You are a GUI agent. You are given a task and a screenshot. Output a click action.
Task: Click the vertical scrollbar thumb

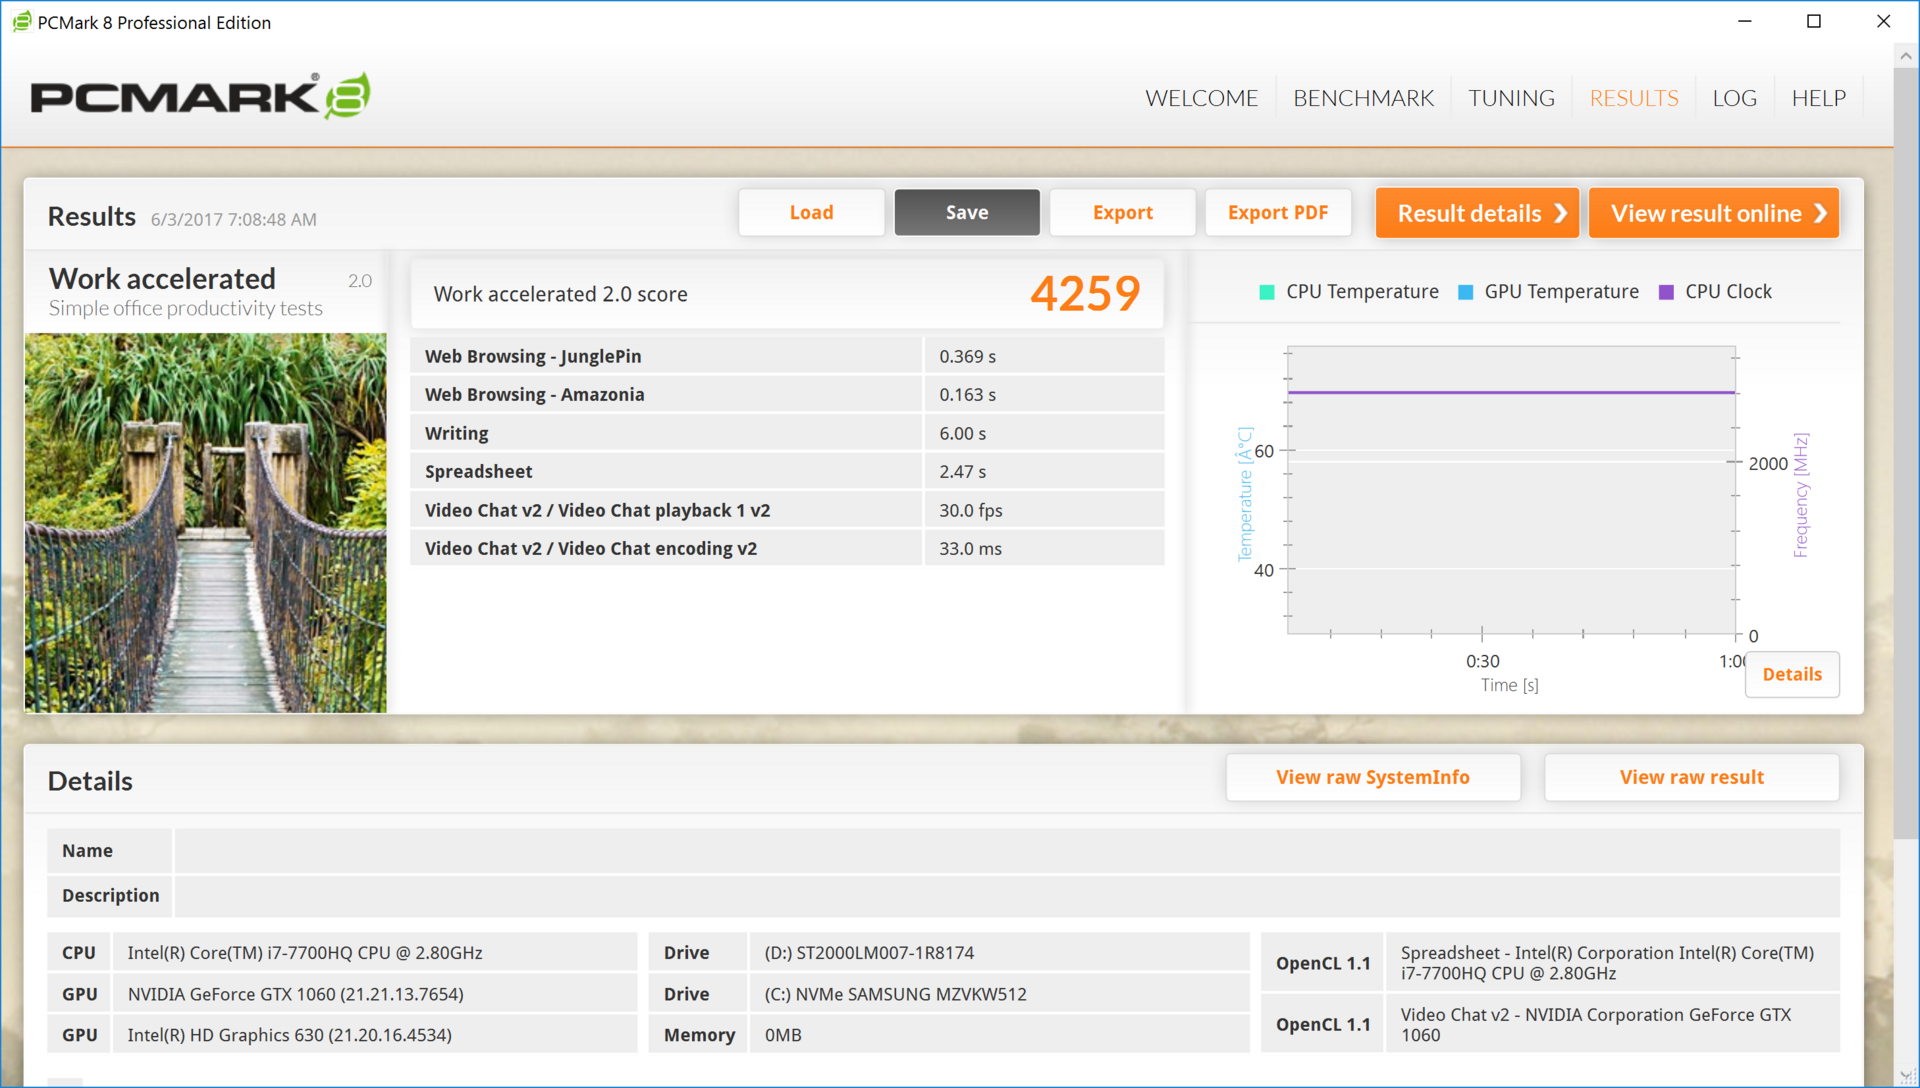1906,455
